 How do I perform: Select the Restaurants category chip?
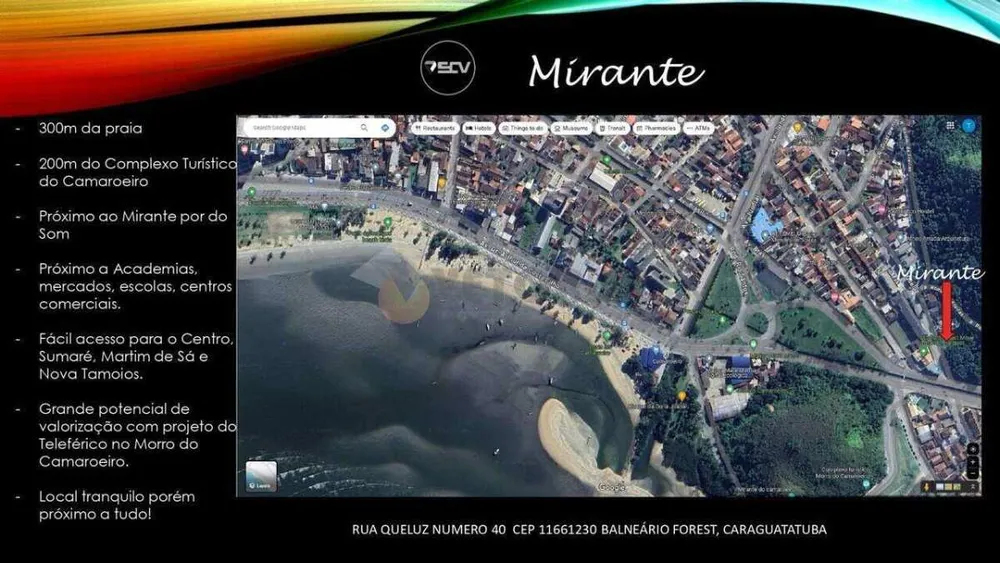click(x=435, y=128)
